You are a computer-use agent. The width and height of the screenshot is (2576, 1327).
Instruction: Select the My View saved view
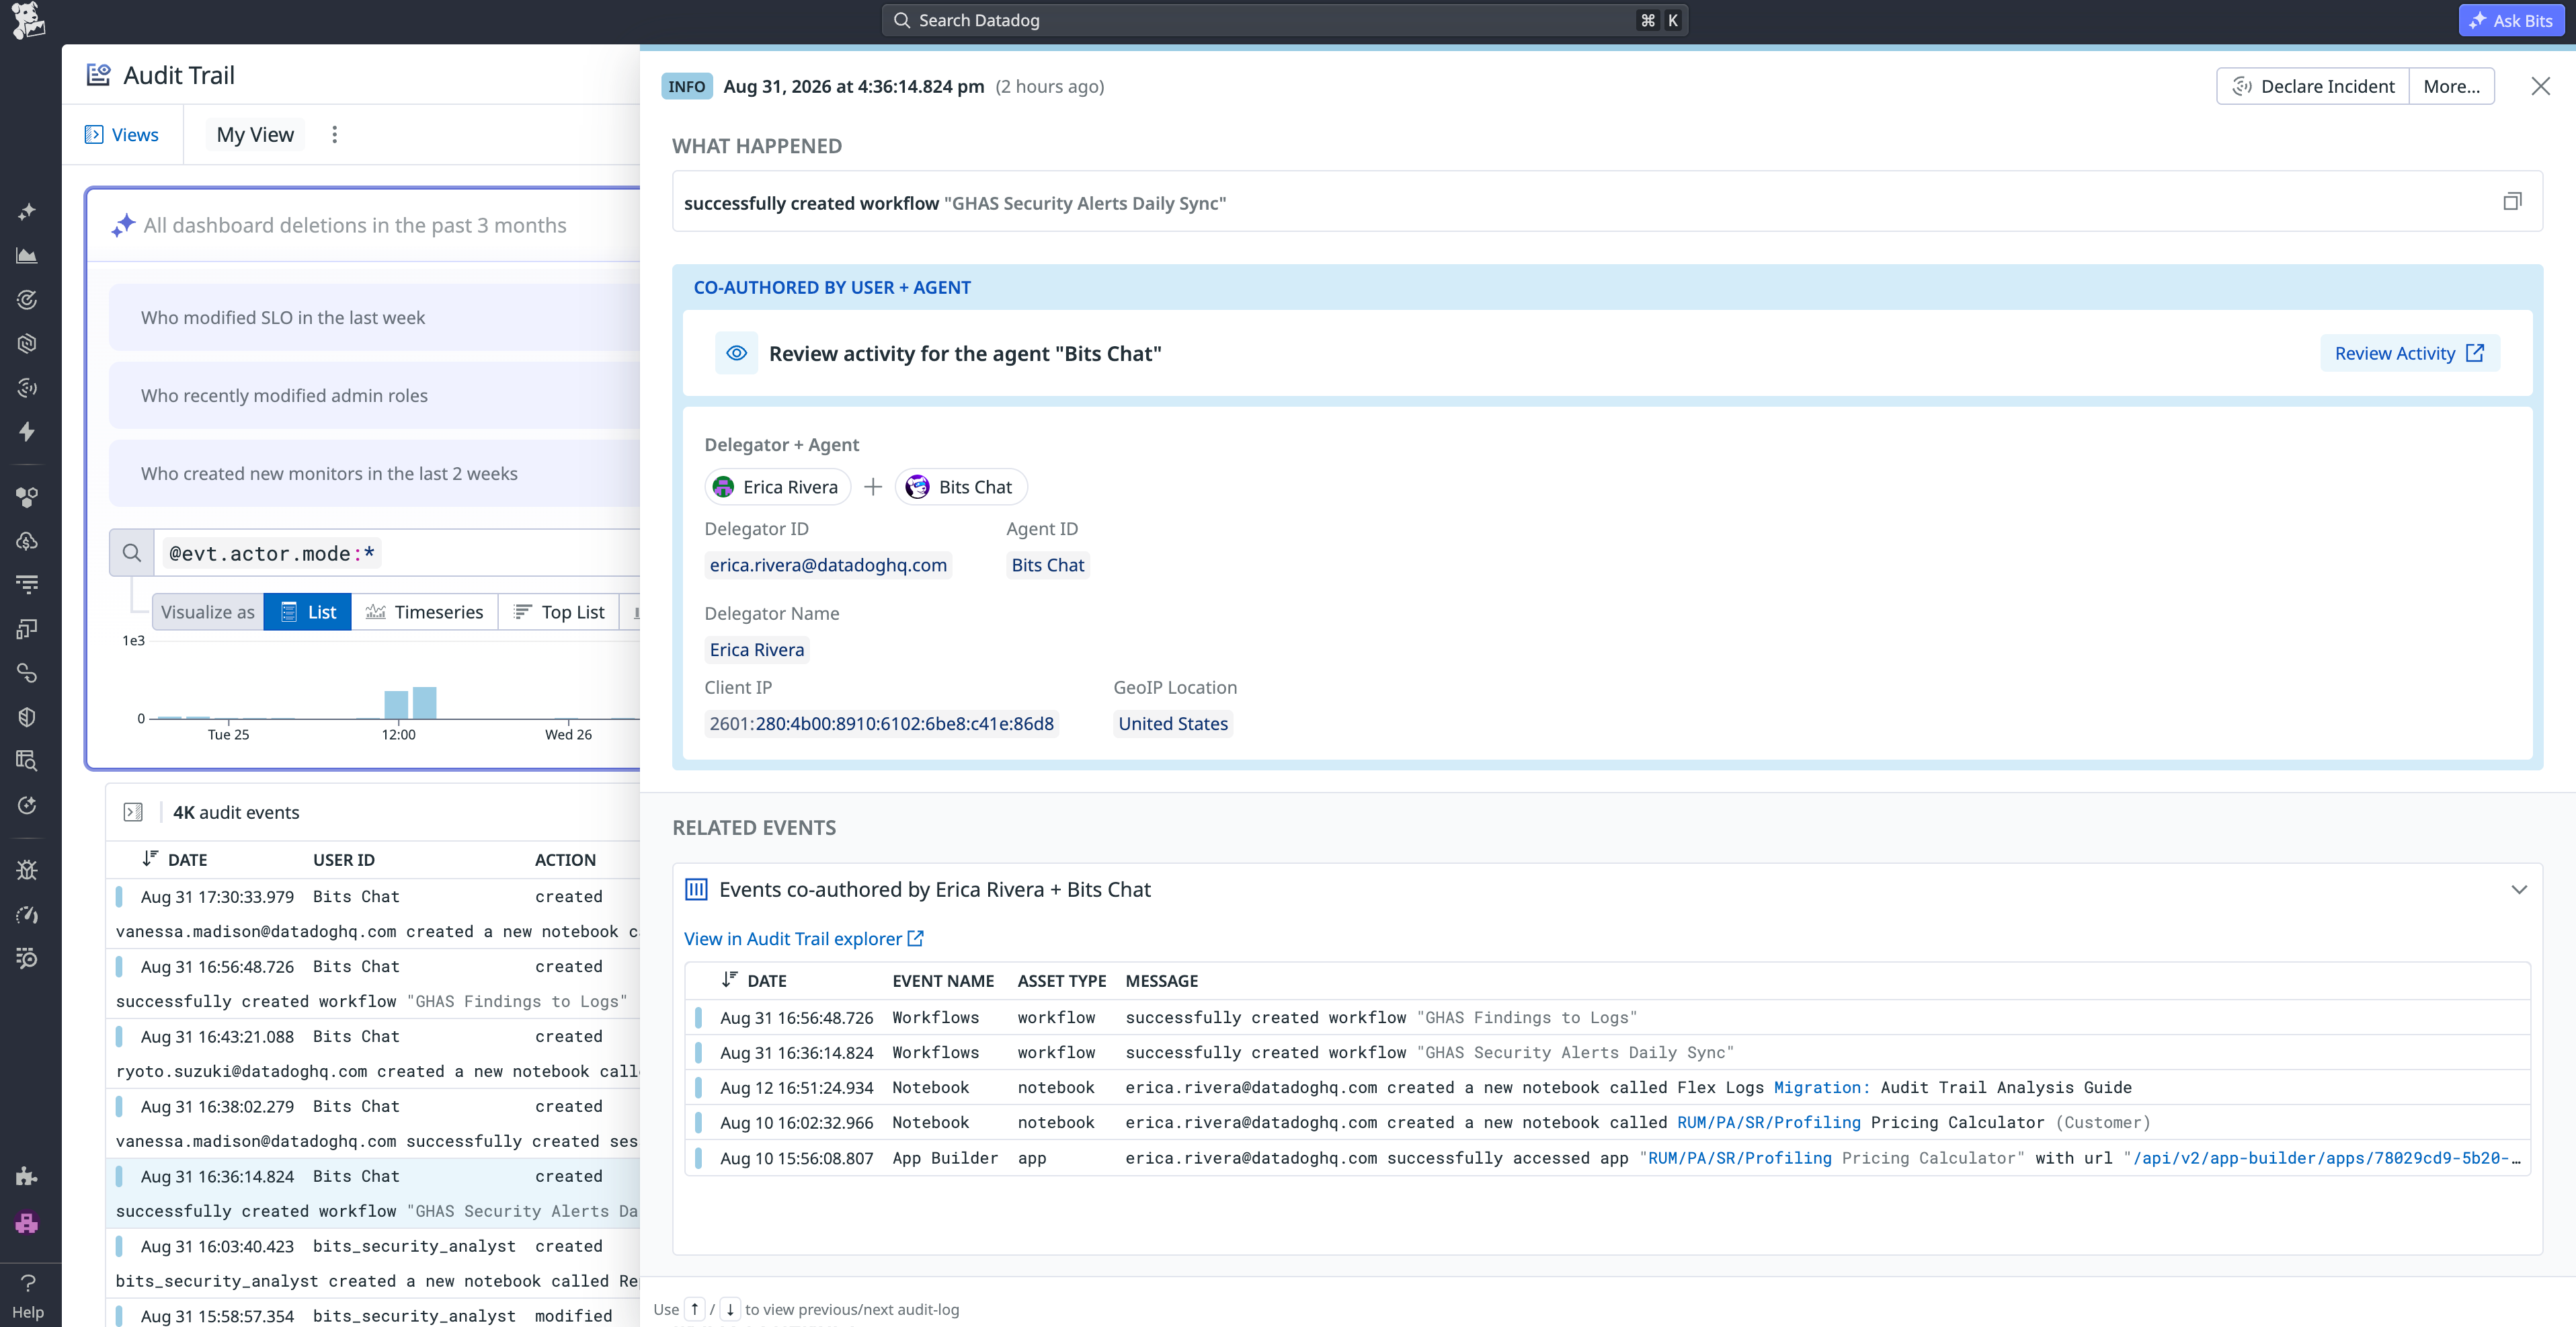255,134
